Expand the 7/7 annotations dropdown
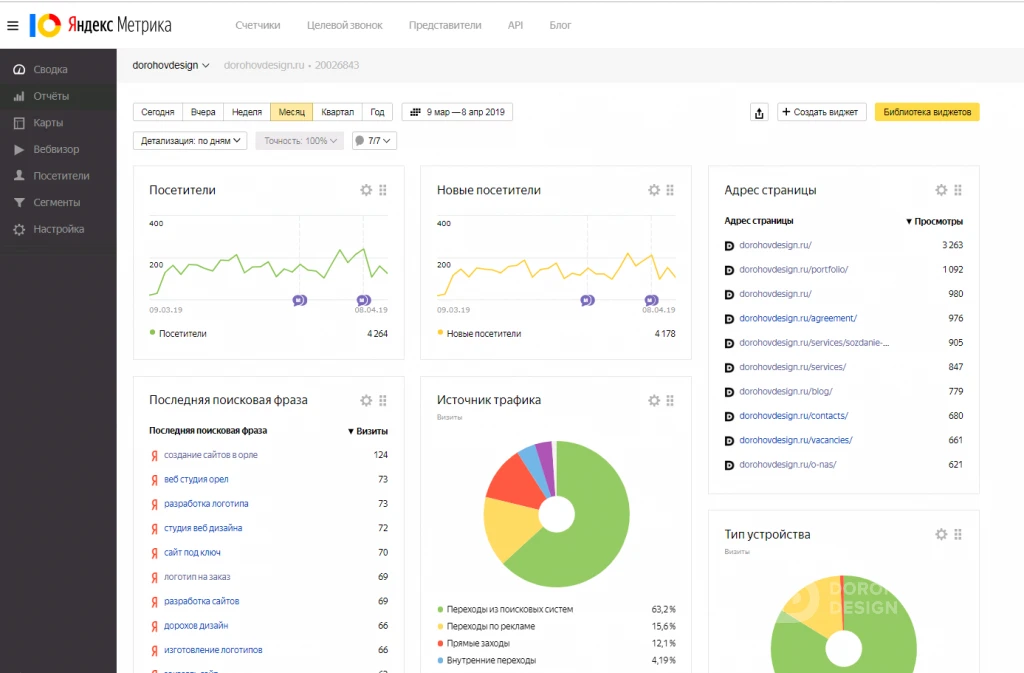1024x673 pixels. pyautogui.click(x=374, y=140)
